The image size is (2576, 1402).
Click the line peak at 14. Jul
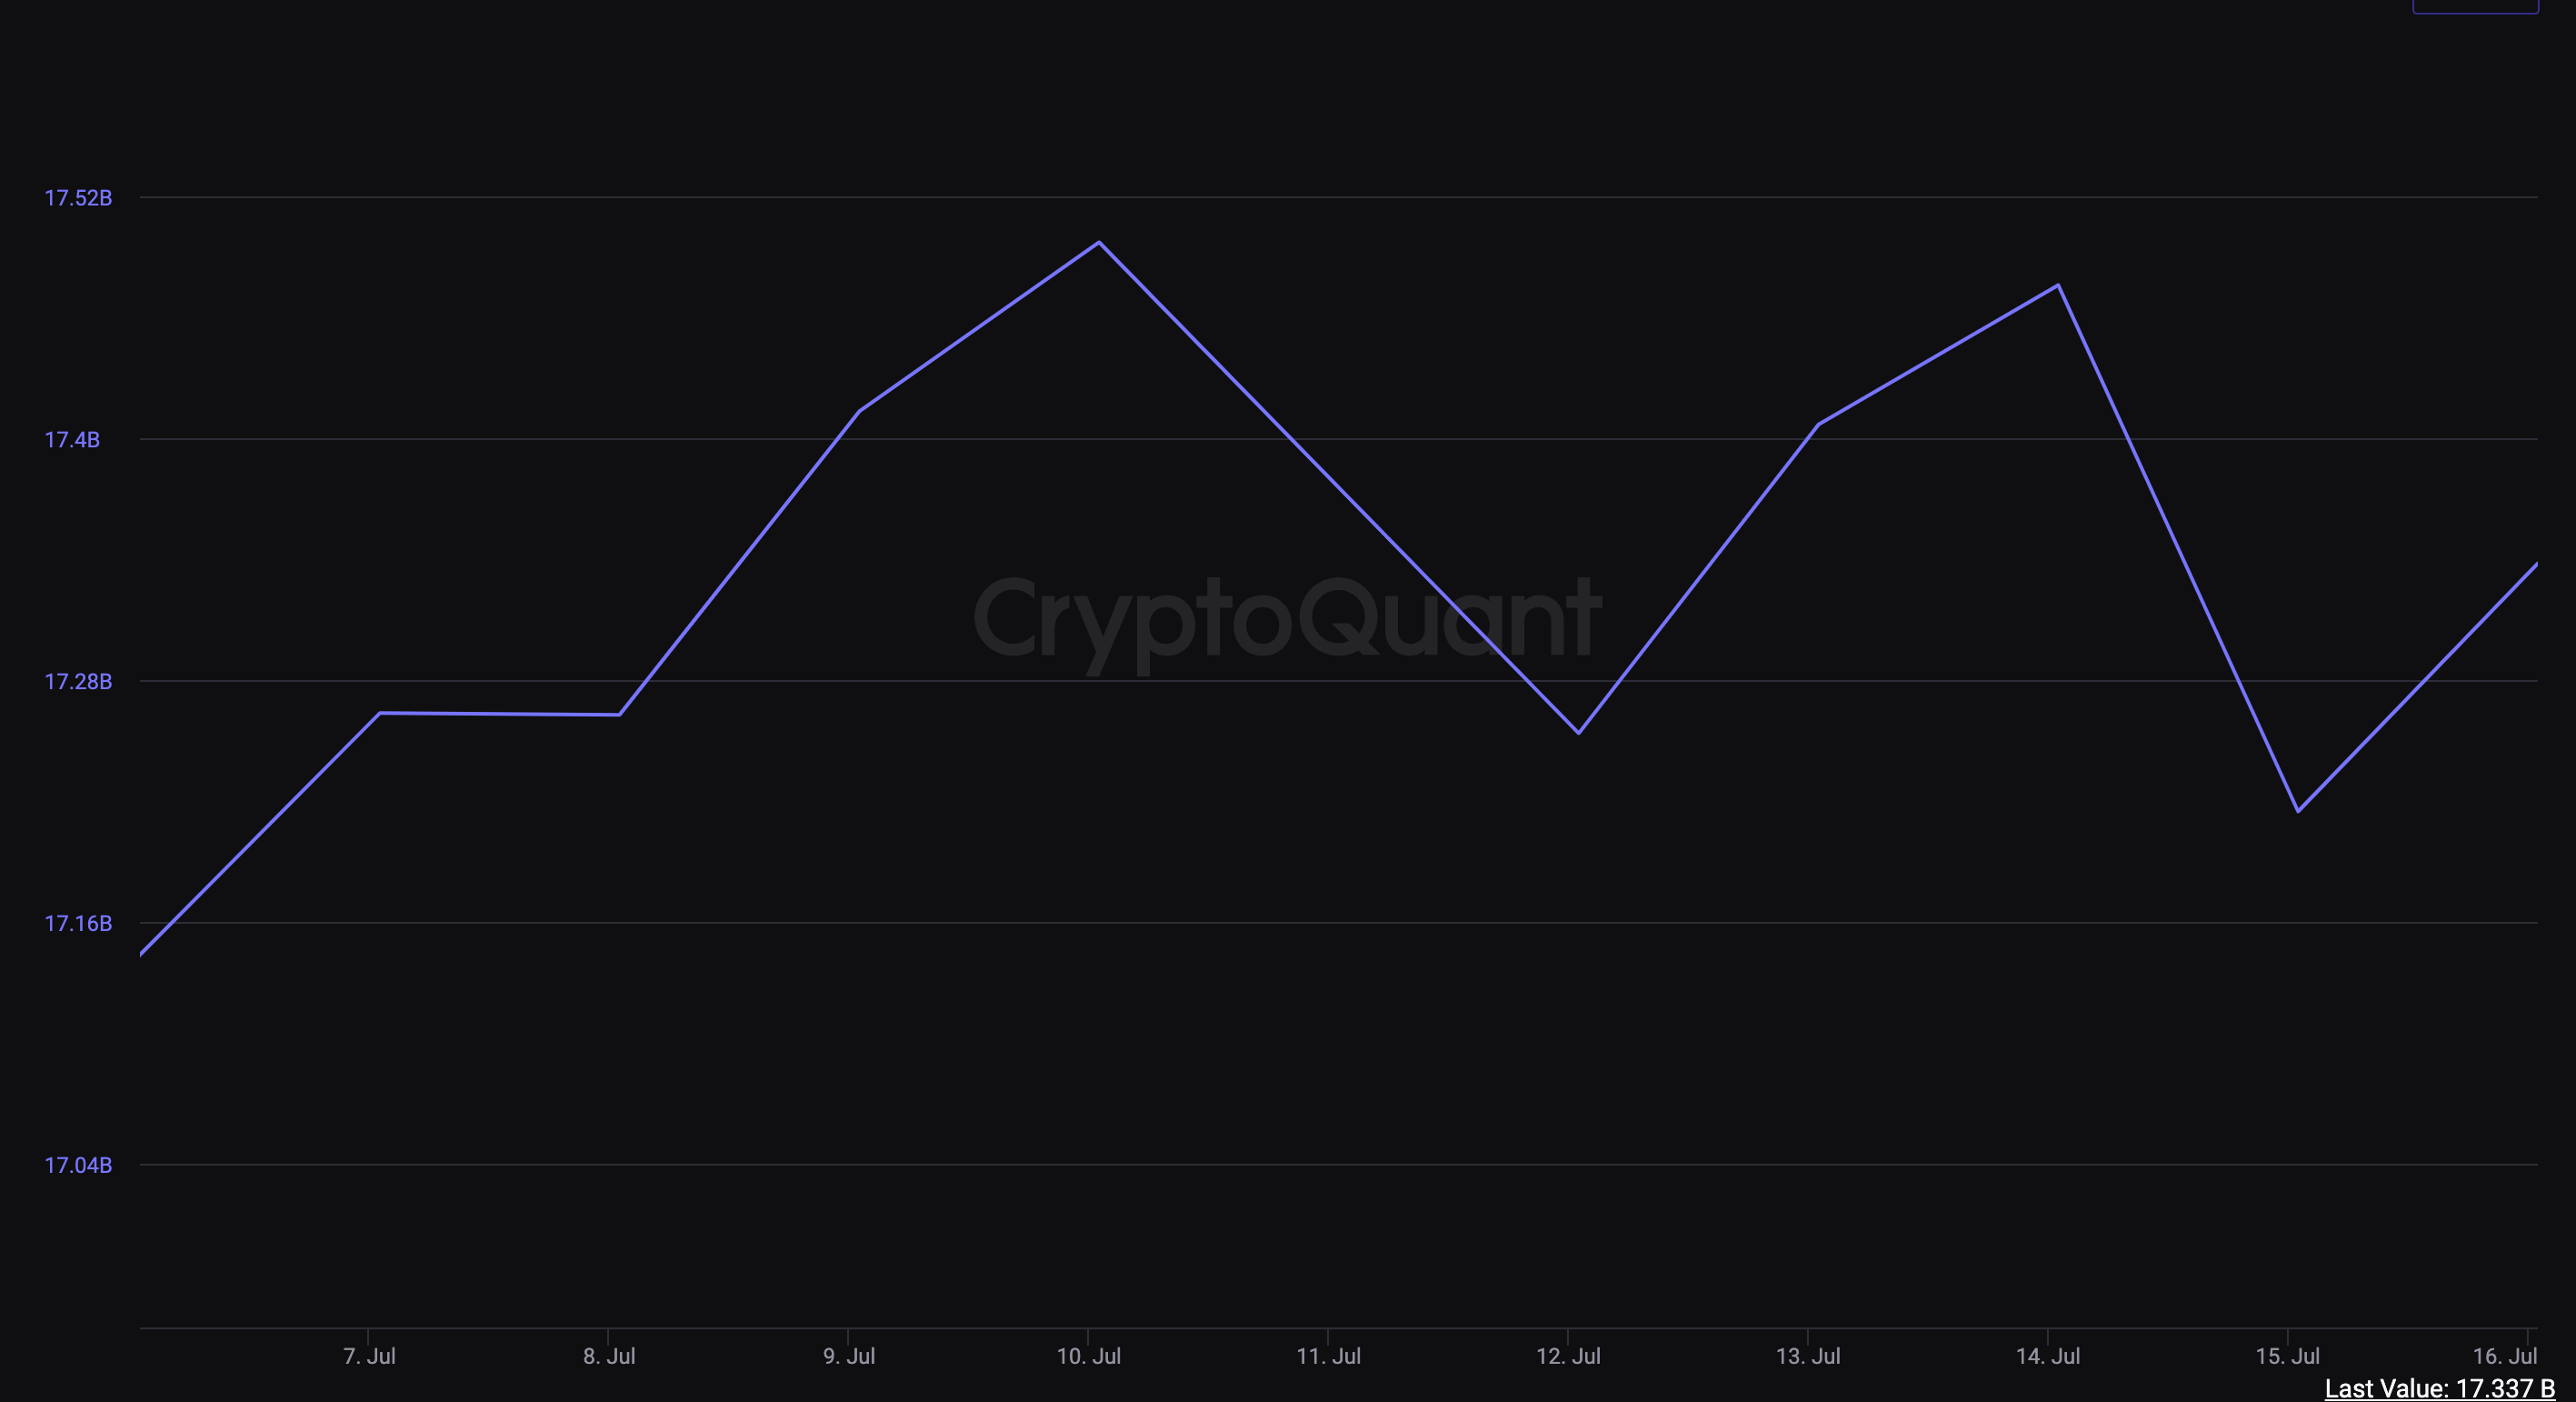[2058, 285]
